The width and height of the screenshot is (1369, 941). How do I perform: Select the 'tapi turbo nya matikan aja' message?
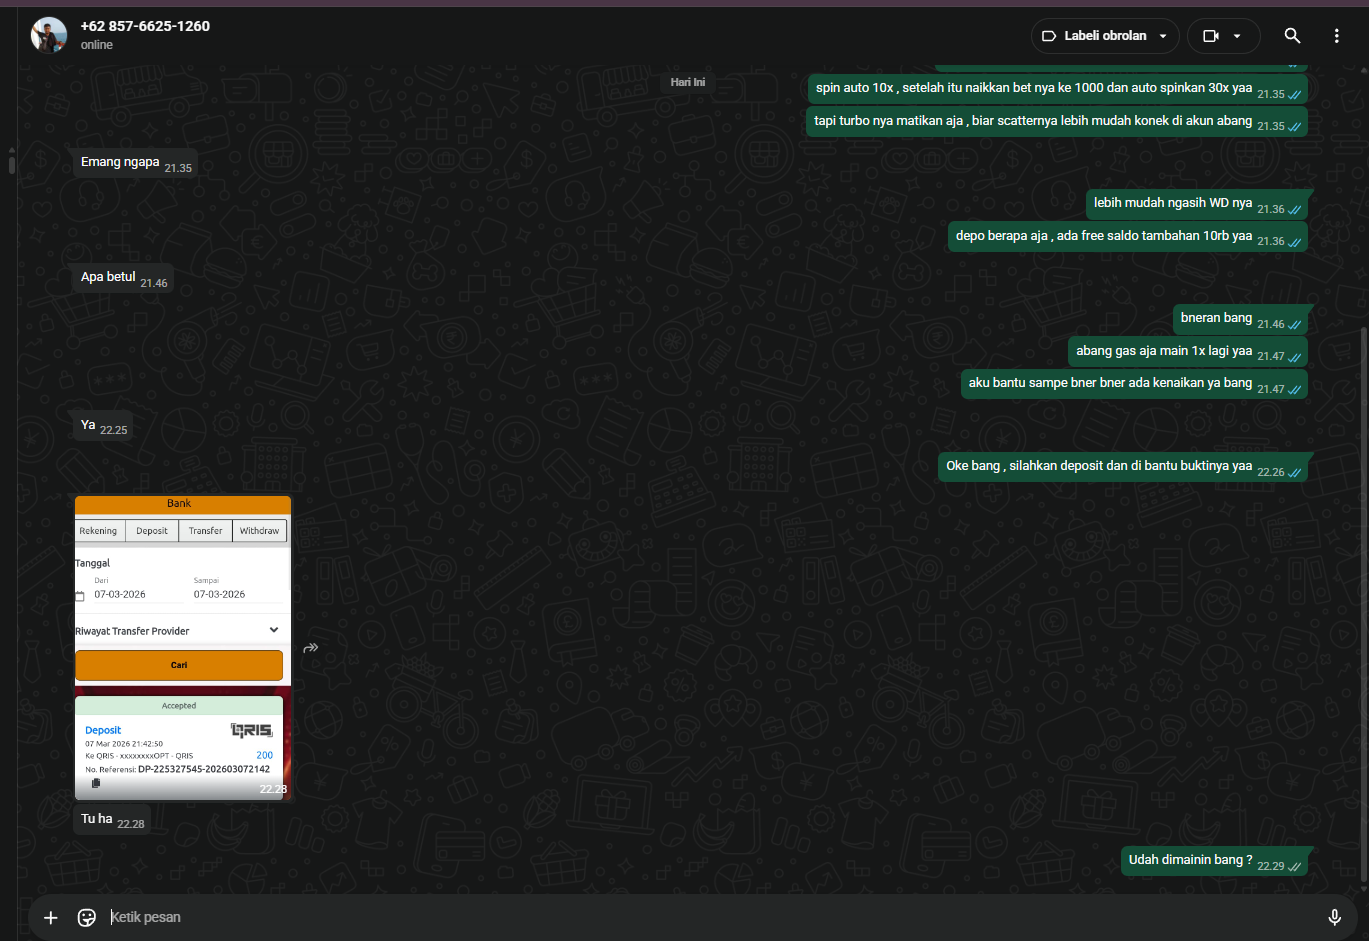point(1057,122)
